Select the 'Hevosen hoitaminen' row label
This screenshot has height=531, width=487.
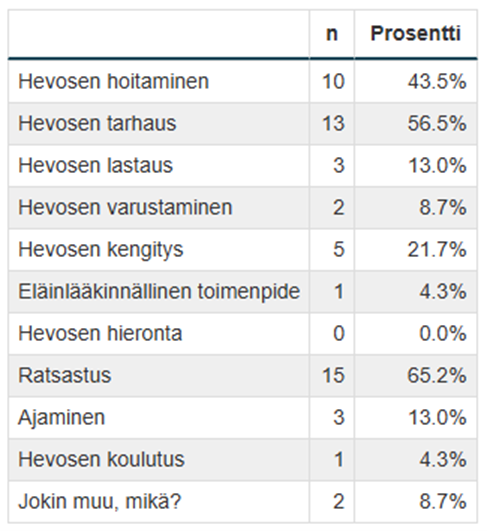(x=113, y=82)
